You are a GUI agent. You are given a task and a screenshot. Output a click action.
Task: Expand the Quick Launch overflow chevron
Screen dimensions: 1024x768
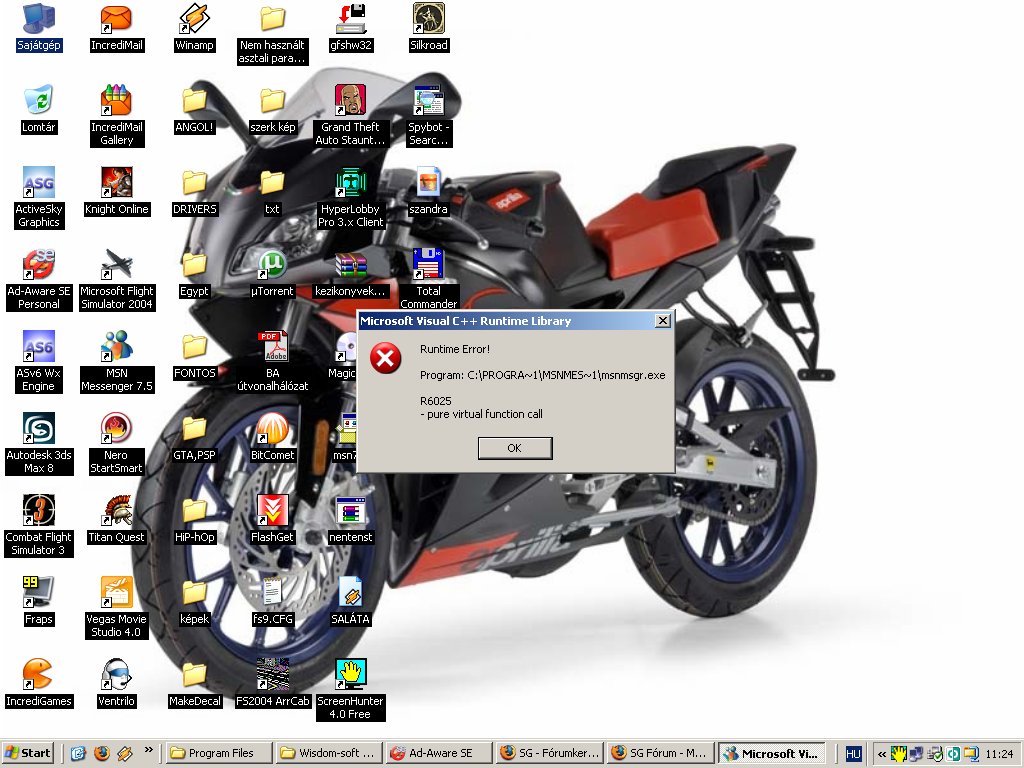point(150,750)
